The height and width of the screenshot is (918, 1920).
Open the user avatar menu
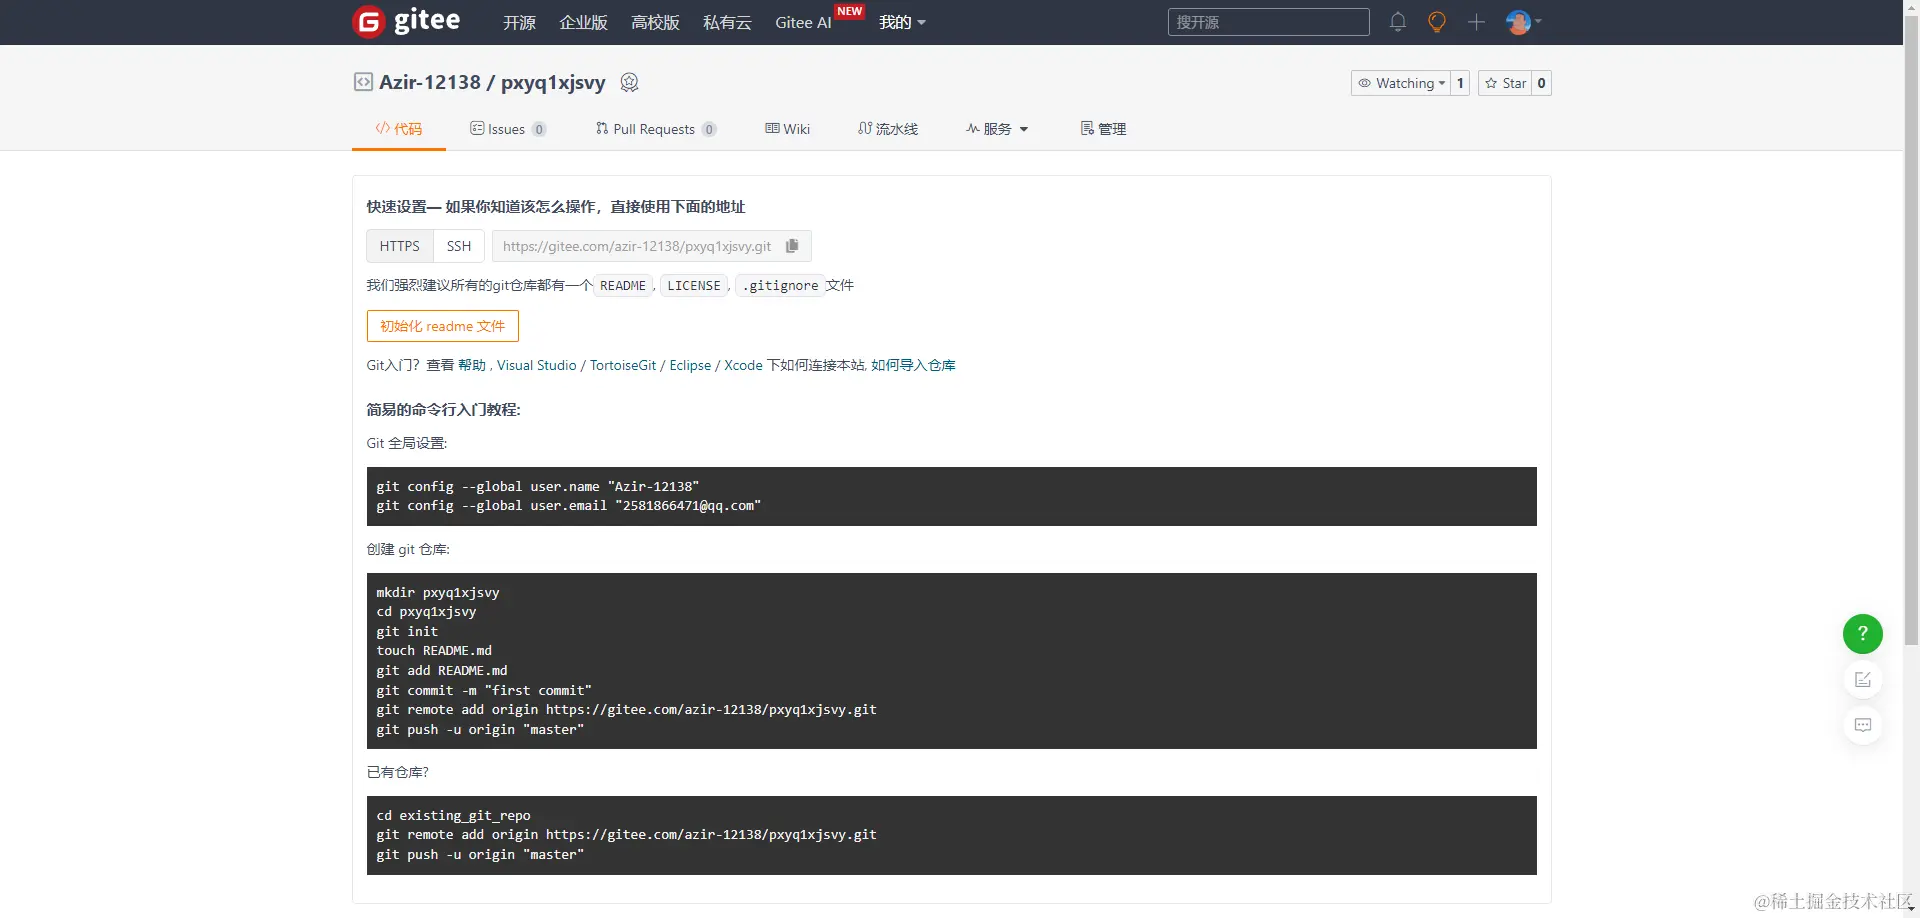[x=1523, y=22]
